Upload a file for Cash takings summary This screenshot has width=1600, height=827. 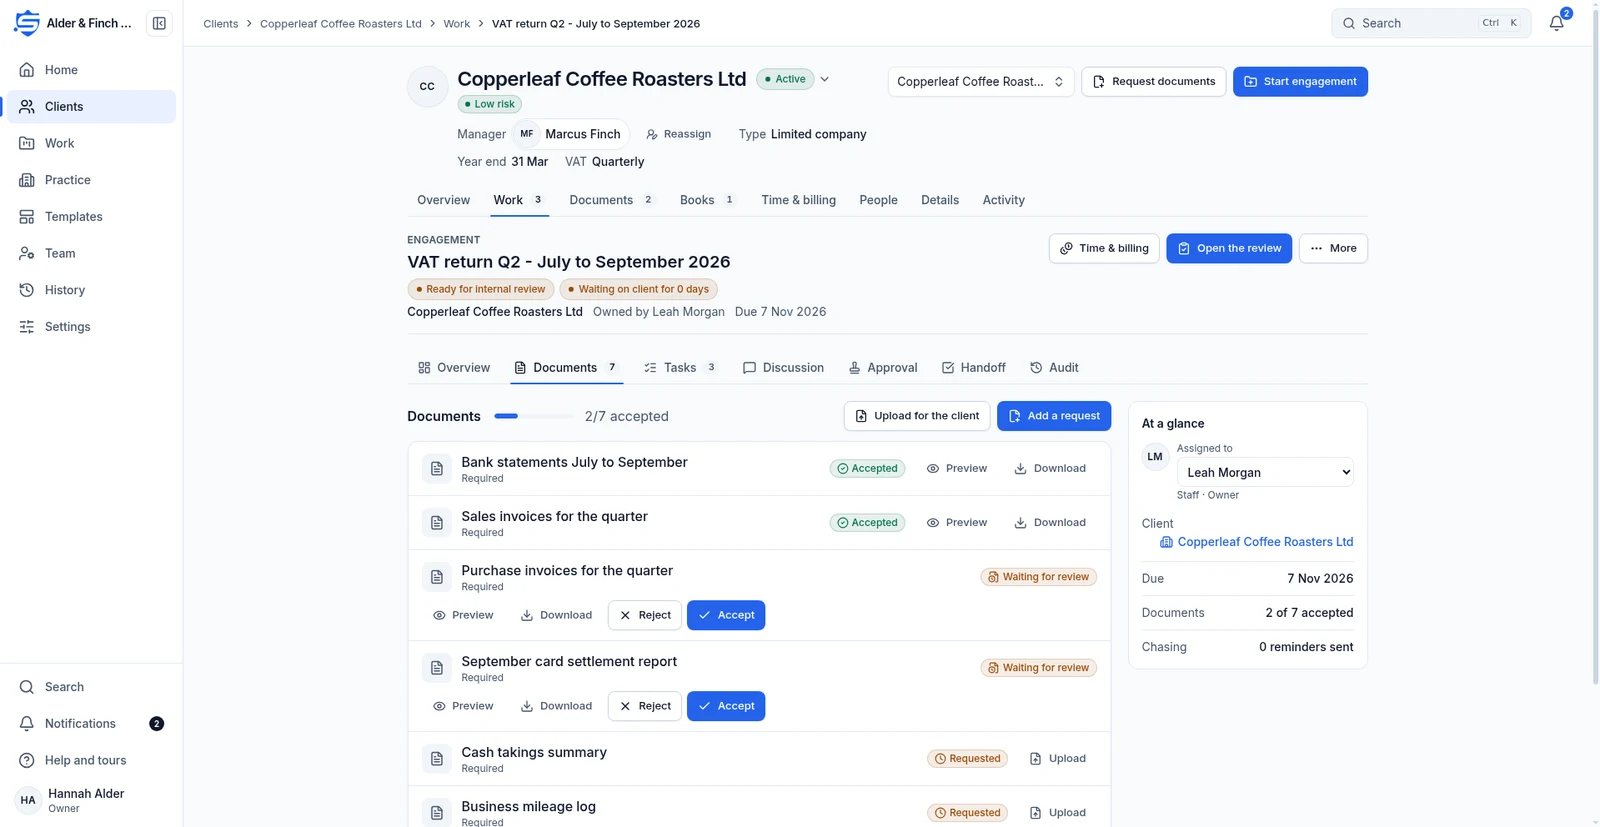tap(1058, 759)
